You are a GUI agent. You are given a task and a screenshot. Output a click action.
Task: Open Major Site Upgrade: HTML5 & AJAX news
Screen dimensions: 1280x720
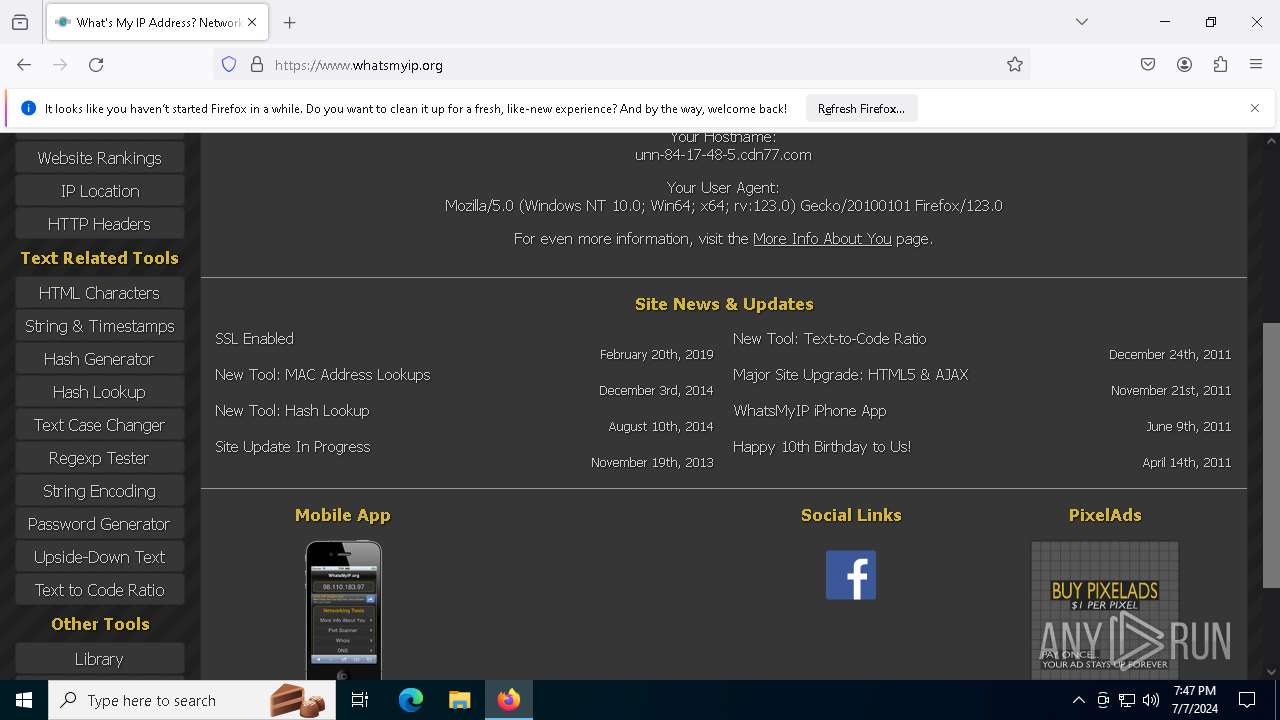click(850, 375)
